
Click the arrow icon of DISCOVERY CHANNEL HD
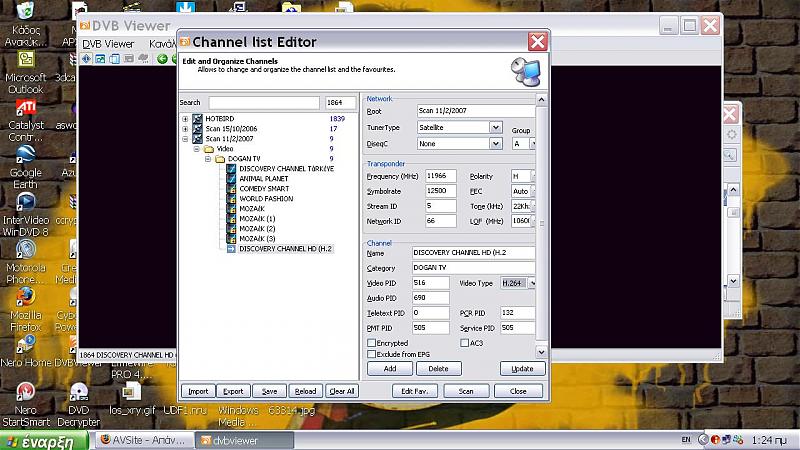[231, 248]
